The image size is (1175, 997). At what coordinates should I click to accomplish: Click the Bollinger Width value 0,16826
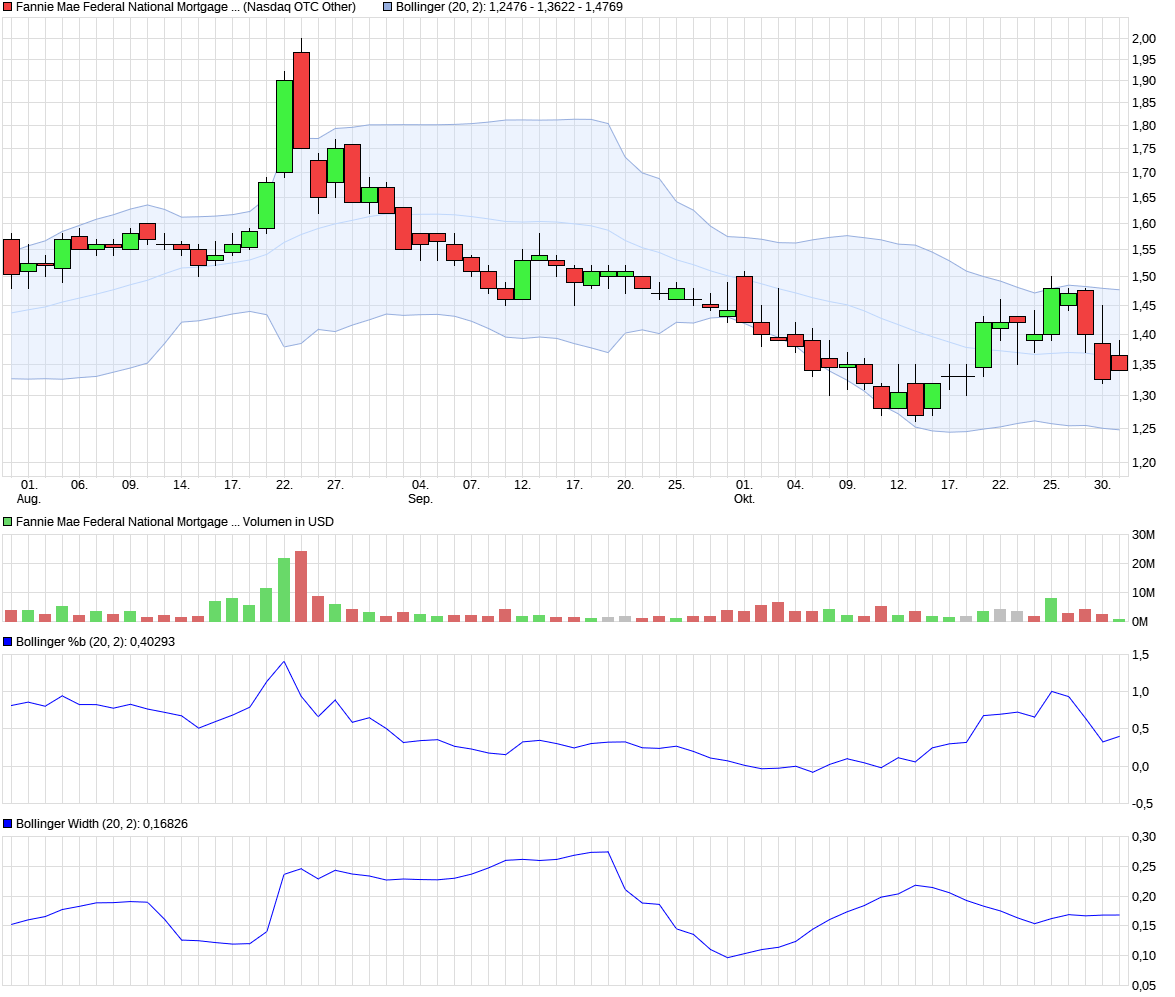[x=165, y=824]
